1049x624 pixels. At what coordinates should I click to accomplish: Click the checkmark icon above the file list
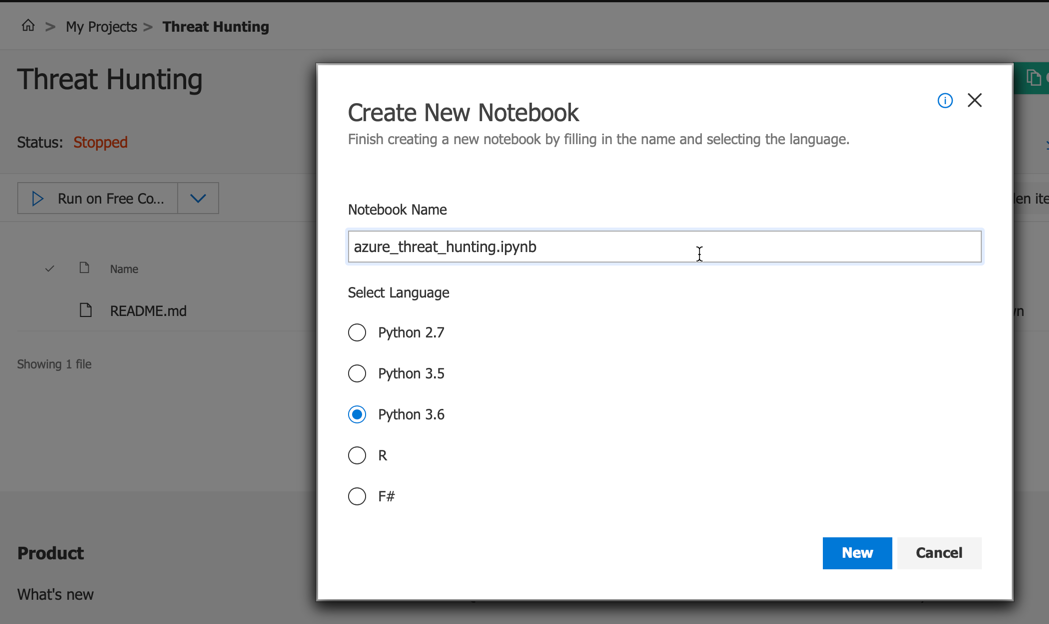48,268
